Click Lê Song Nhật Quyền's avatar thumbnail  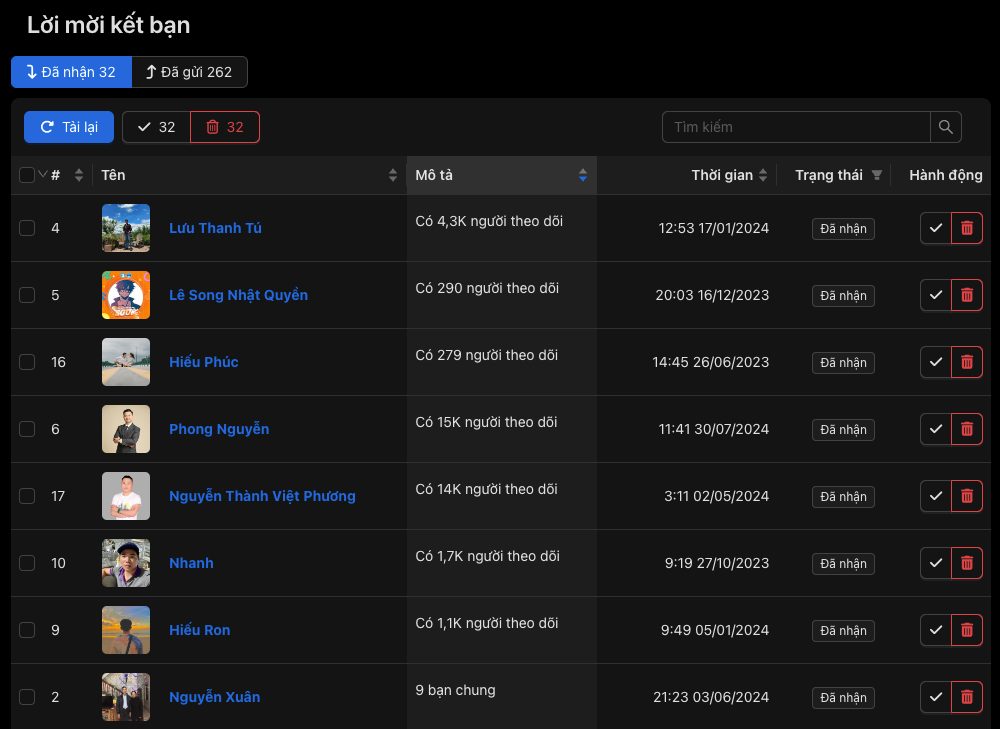coord(126,295)
